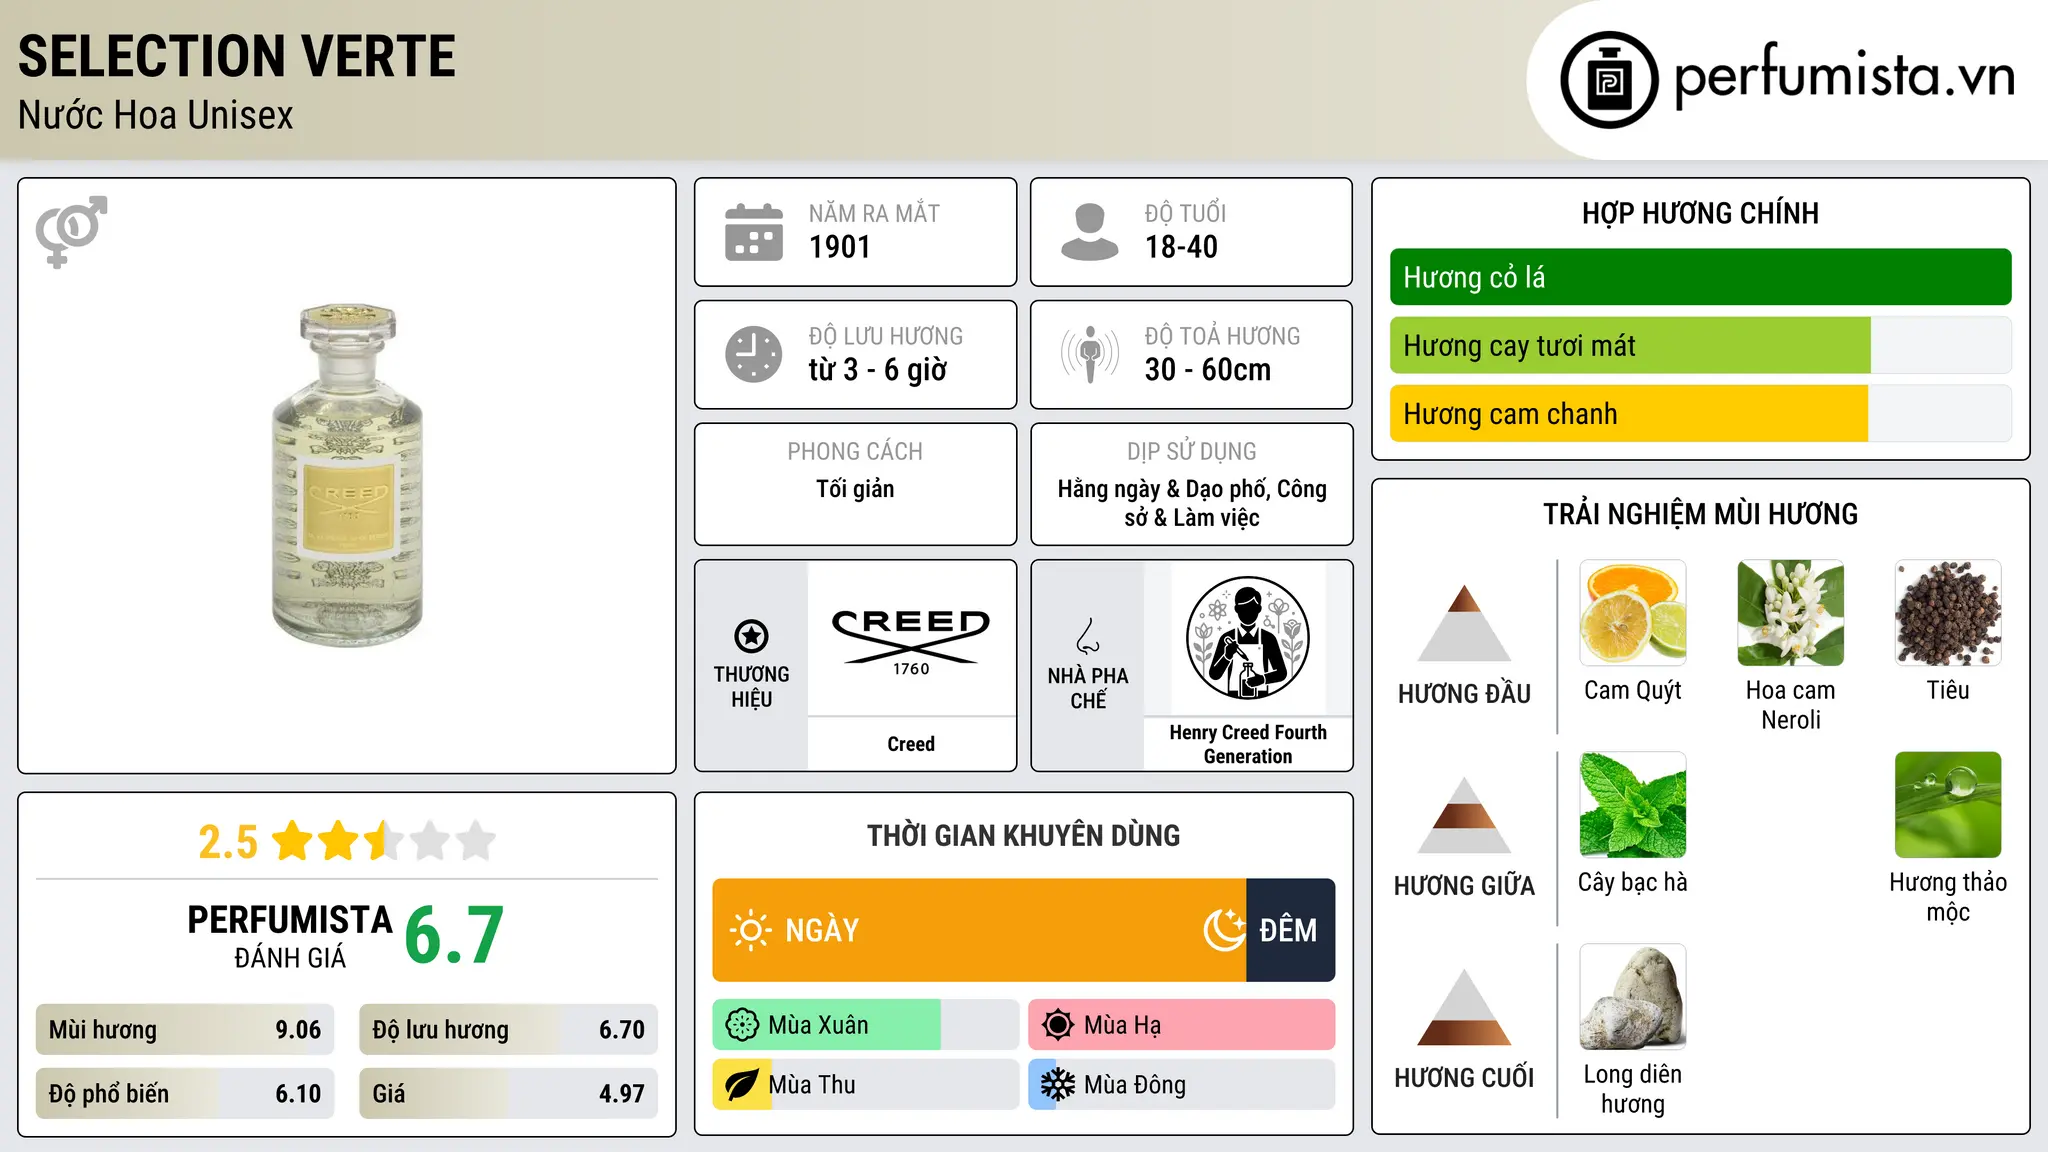2048x1152 pixels.
Task: Click the snowflake icon for Mùa Đông
Action: [1058, 1085]
